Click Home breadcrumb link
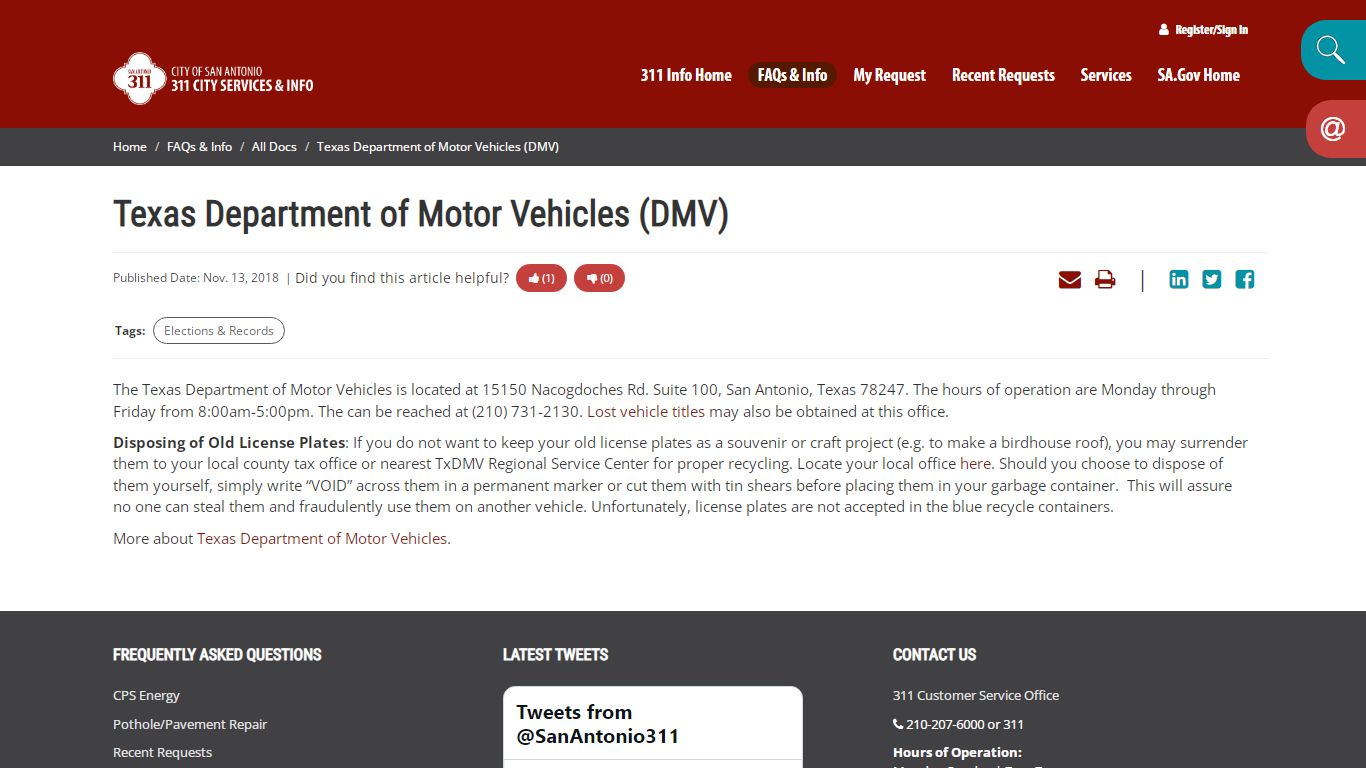1366x768 pixels. tap(130, 146)
